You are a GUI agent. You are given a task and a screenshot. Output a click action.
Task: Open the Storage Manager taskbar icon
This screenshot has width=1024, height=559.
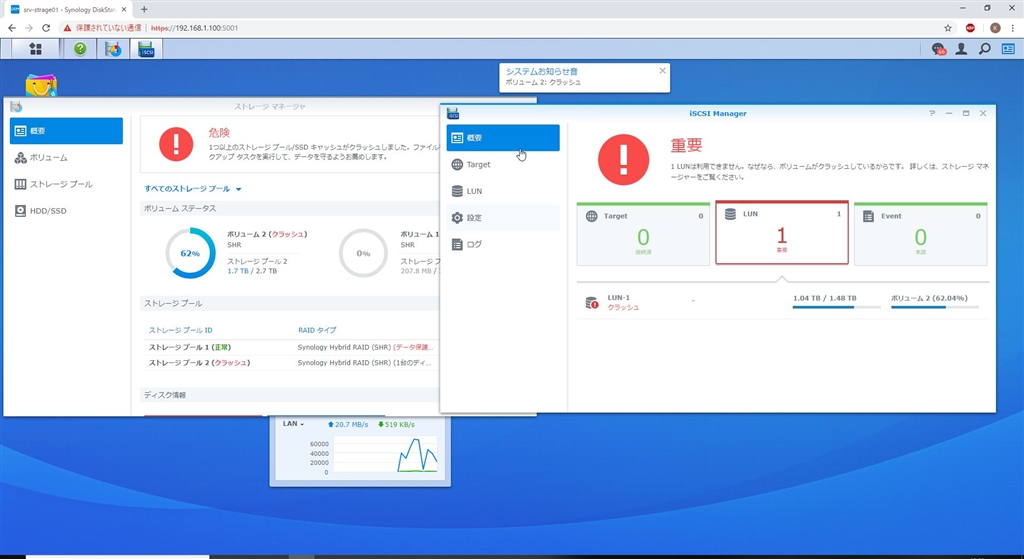113,49
